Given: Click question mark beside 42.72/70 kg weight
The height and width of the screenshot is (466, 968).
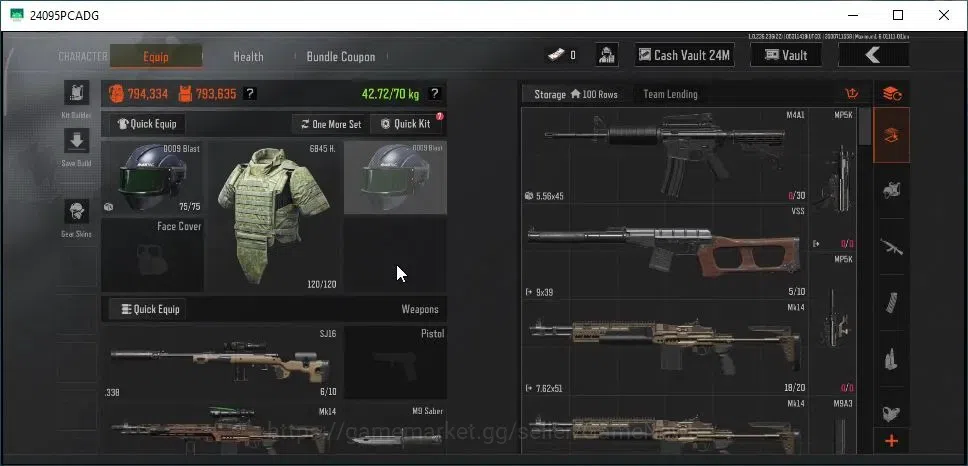Looking at the screenshot, I should pyautogui.click(x=435, y=94).
